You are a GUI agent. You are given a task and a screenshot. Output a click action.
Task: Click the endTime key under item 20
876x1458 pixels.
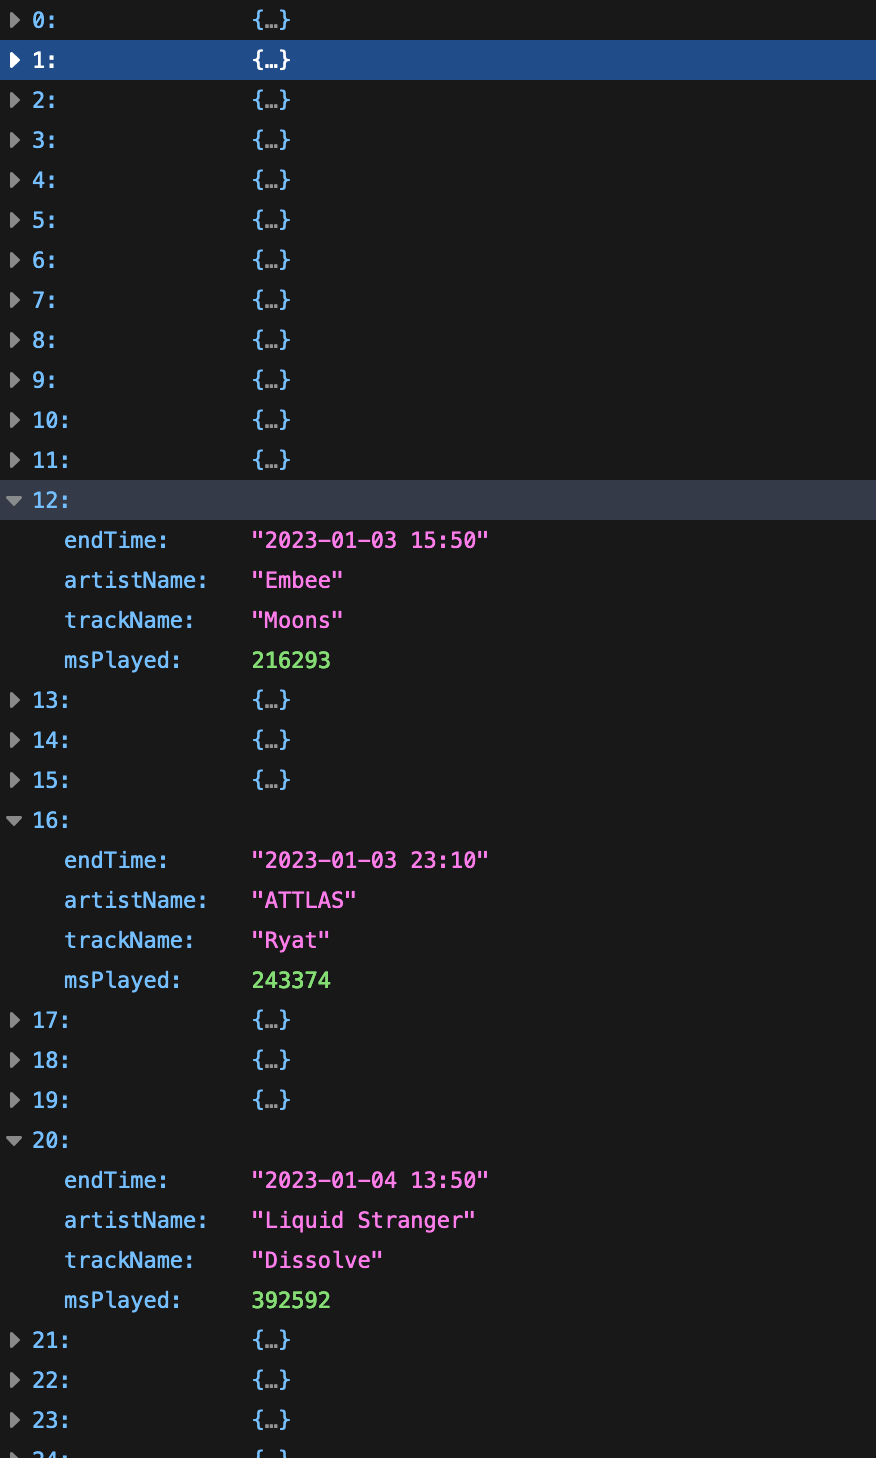116,1180
